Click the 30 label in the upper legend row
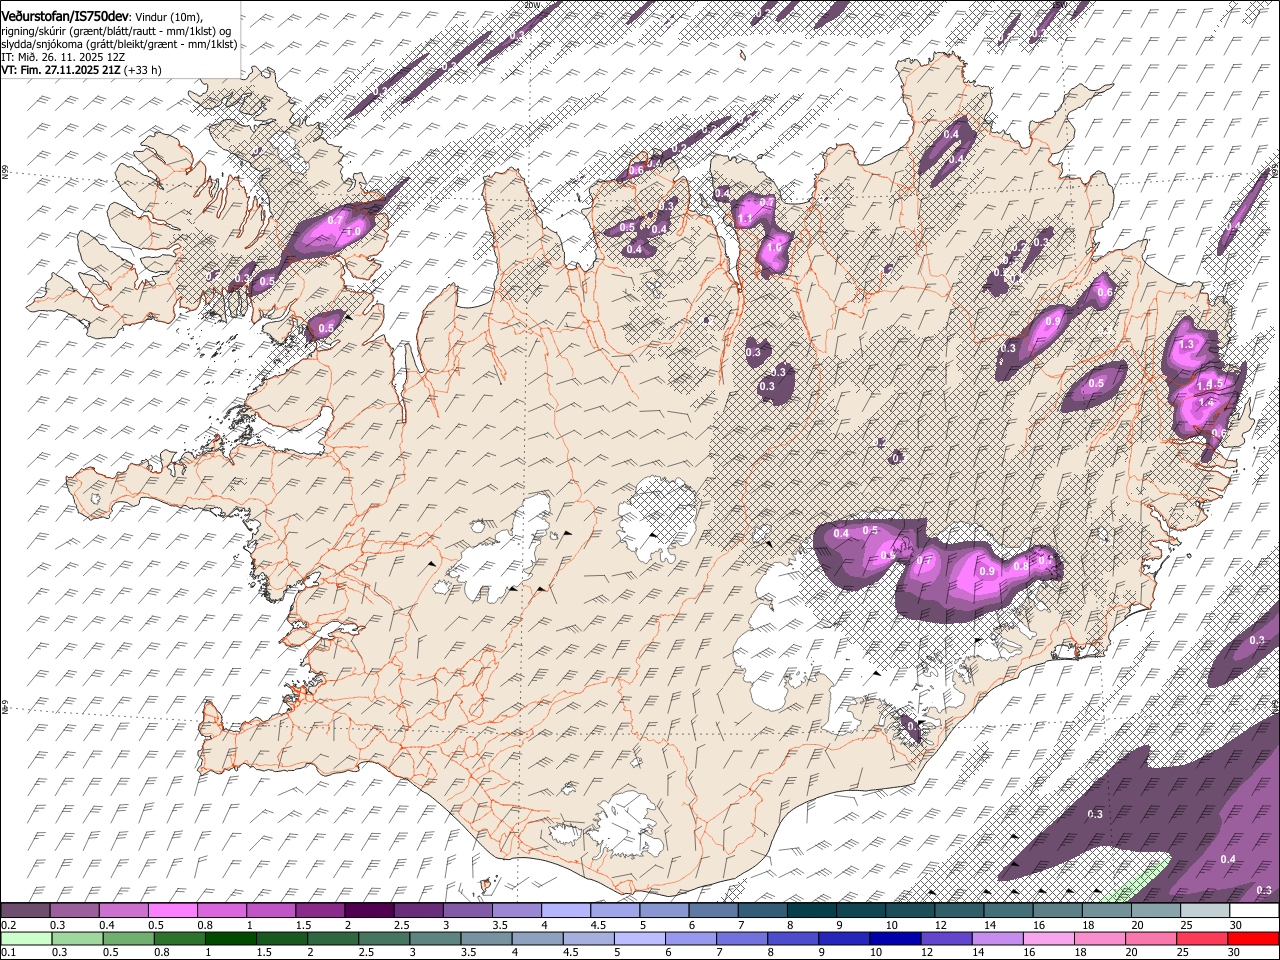Screen dimensions: 1280x960 (x=1234, y=925)
